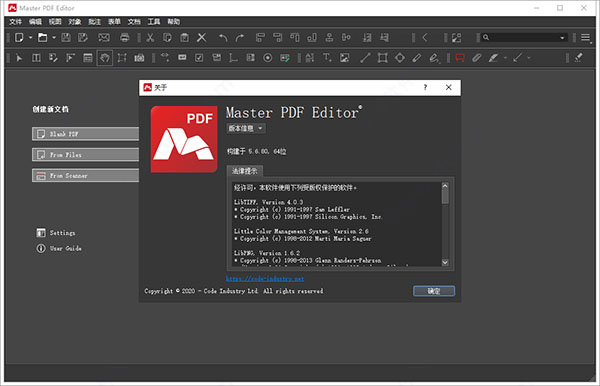Expand the highlight tool dropdown arrow
600x386 pixels.
(505, 58)
